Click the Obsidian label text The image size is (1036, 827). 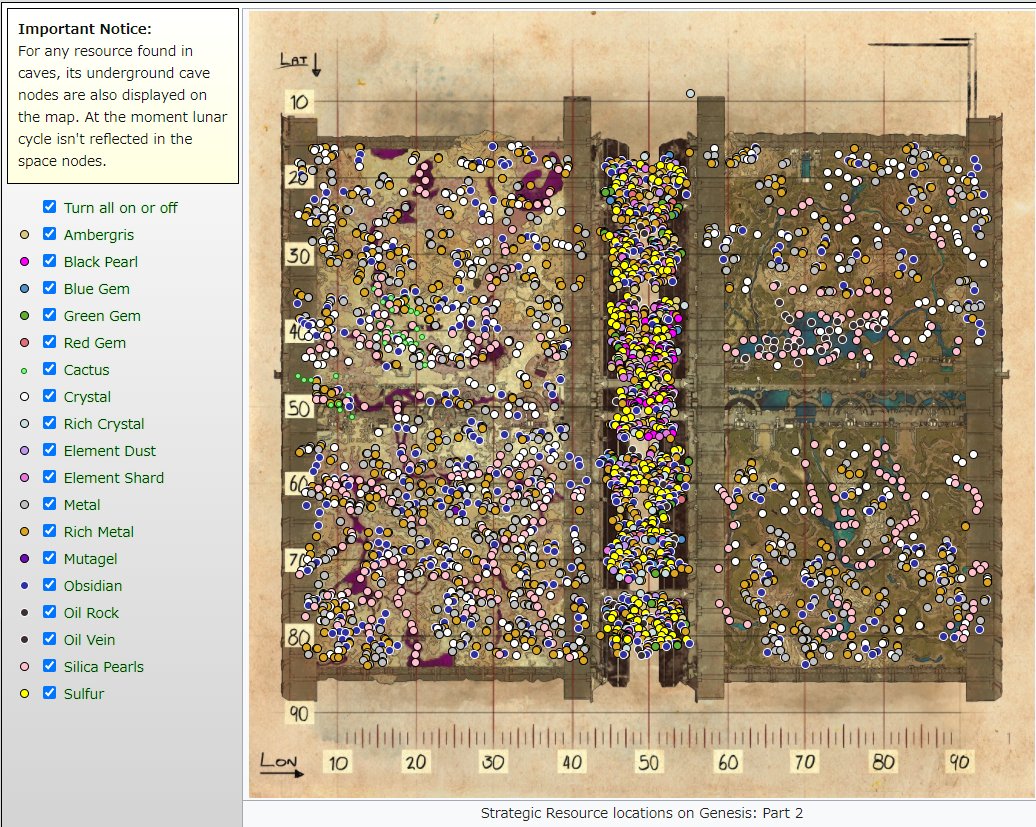point(92,586)
